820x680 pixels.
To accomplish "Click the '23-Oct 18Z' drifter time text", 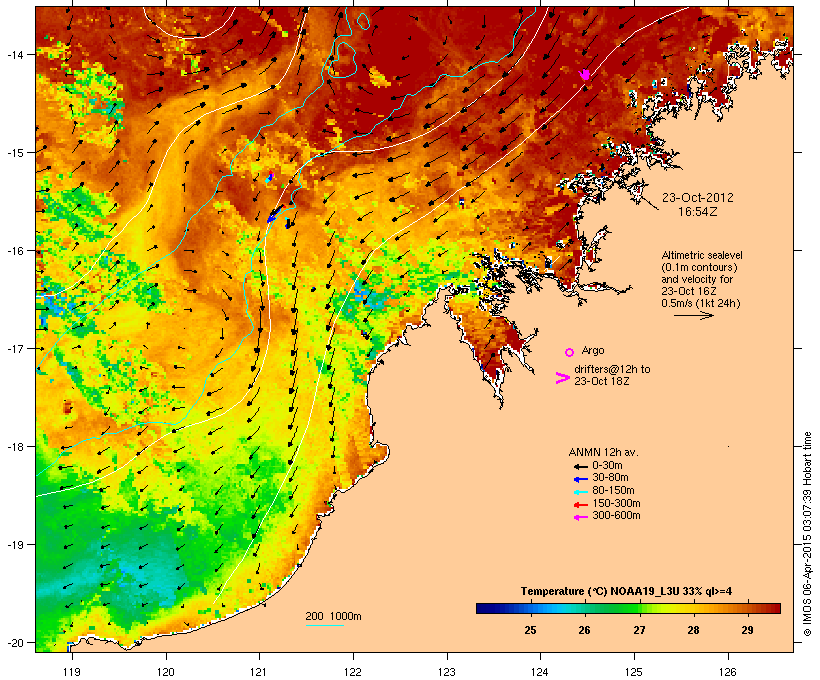I will pyautogui.click(x=602, y=381).
